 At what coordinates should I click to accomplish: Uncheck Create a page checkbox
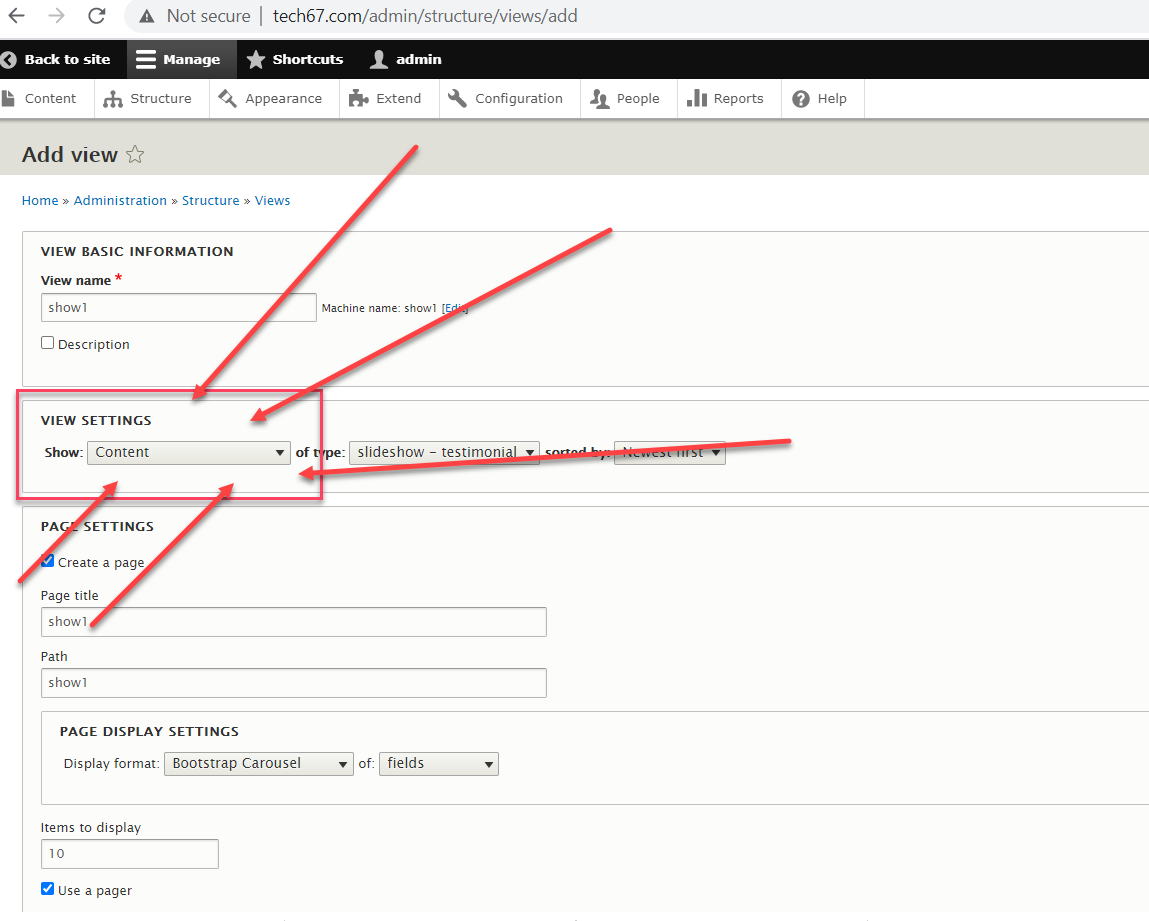click(48, 561)
